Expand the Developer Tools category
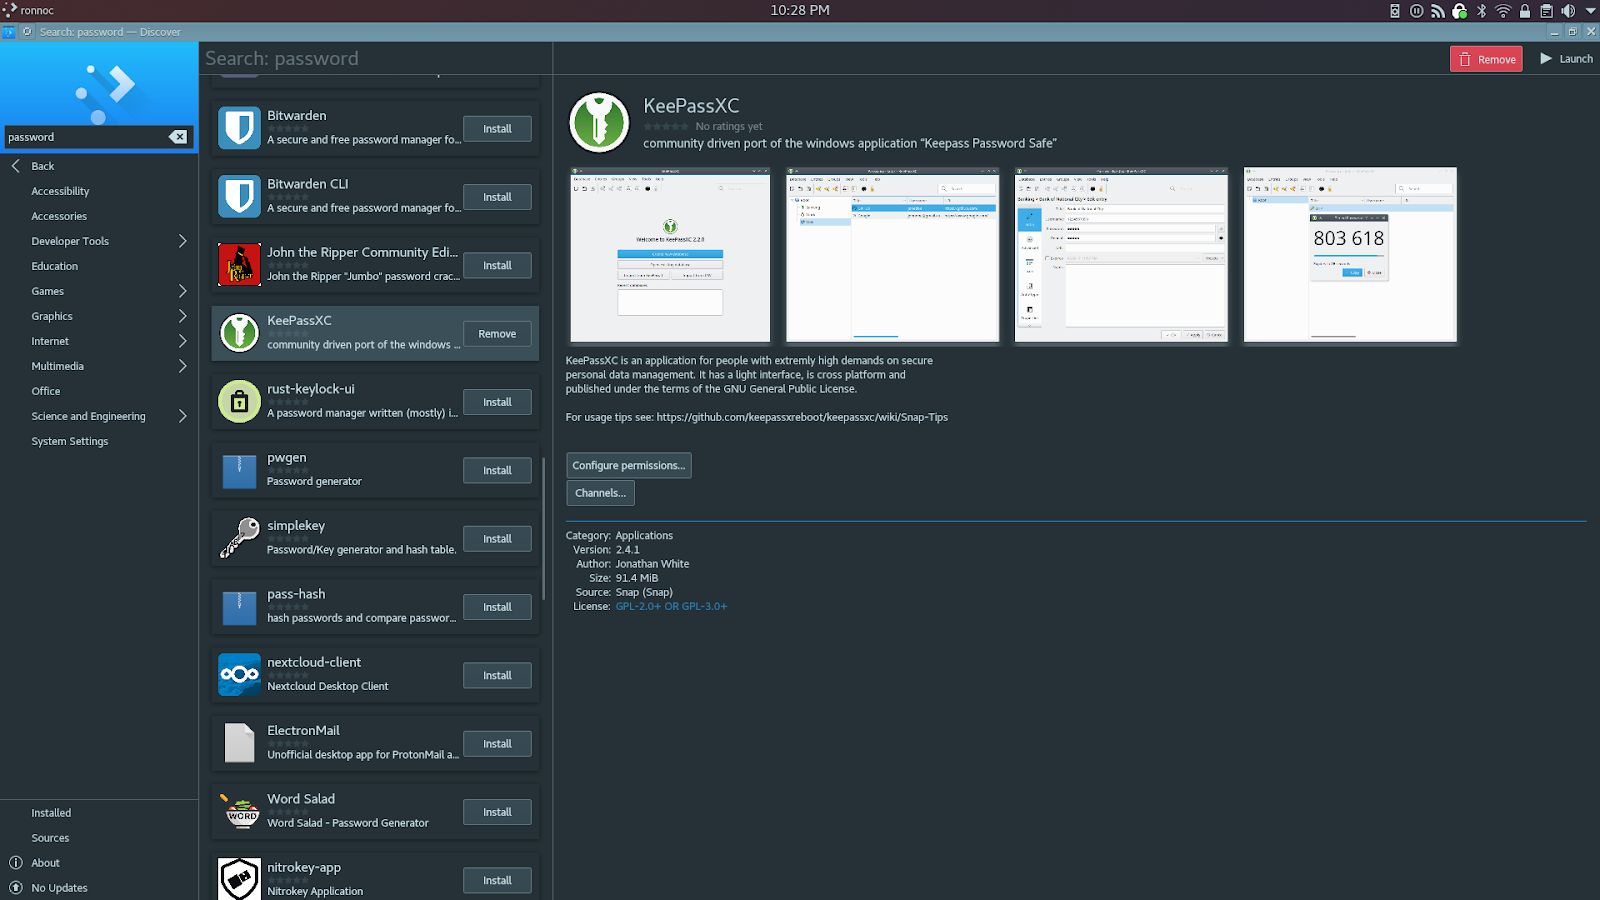The image size is (1600, 900). tap(69, 241)
